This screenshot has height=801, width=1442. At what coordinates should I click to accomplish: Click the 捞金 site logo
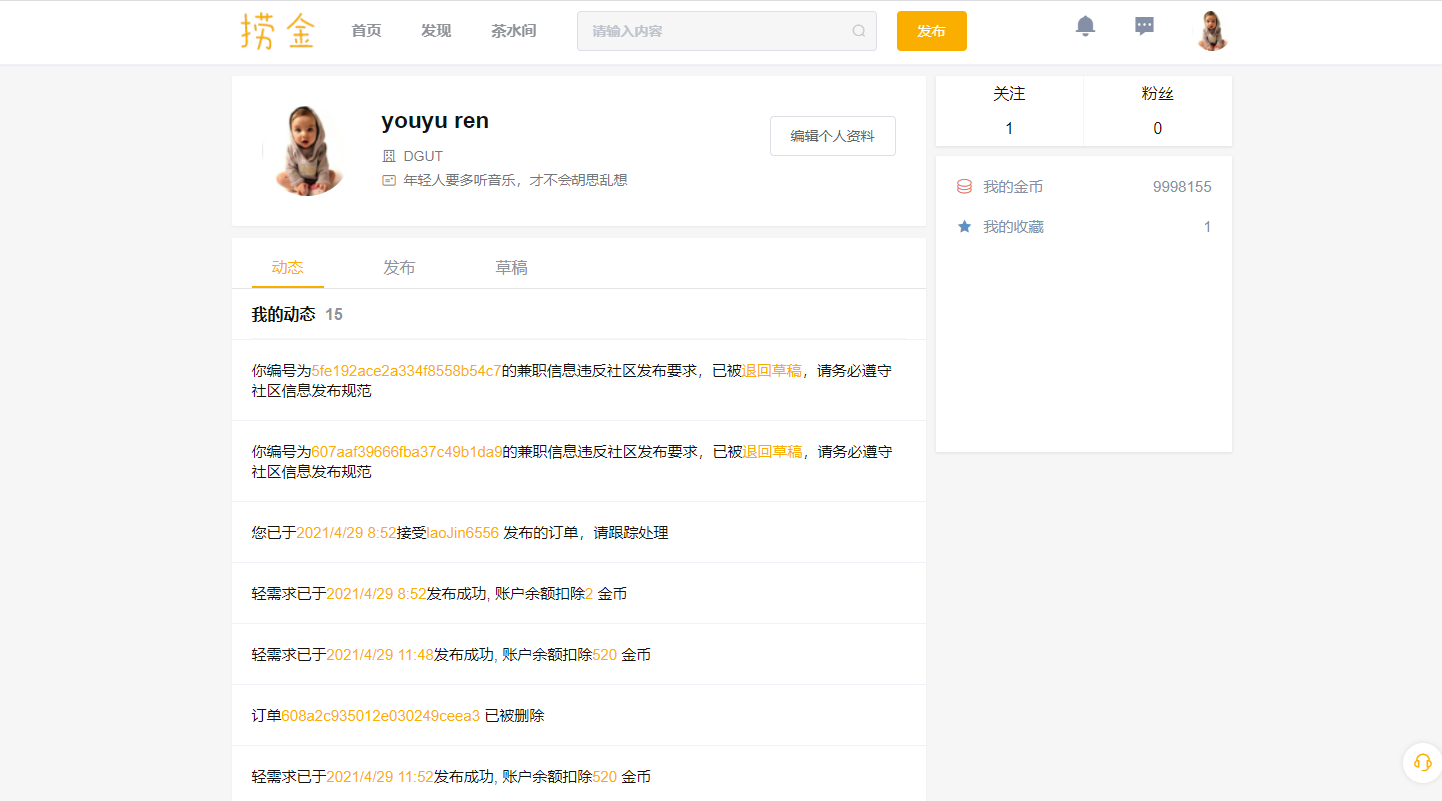click(278, 31)
